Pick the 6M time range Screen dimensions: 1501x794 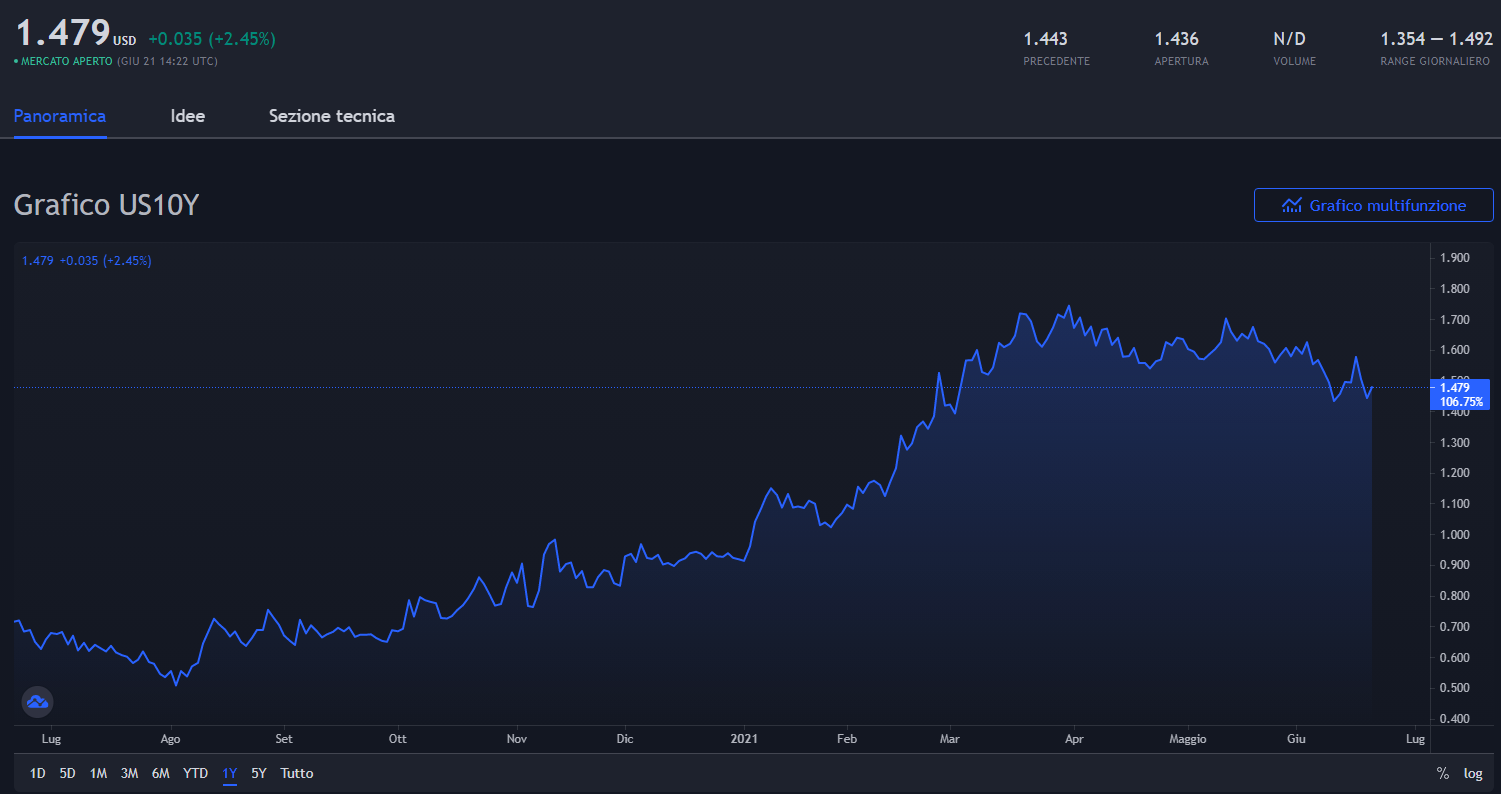(160, 773)
